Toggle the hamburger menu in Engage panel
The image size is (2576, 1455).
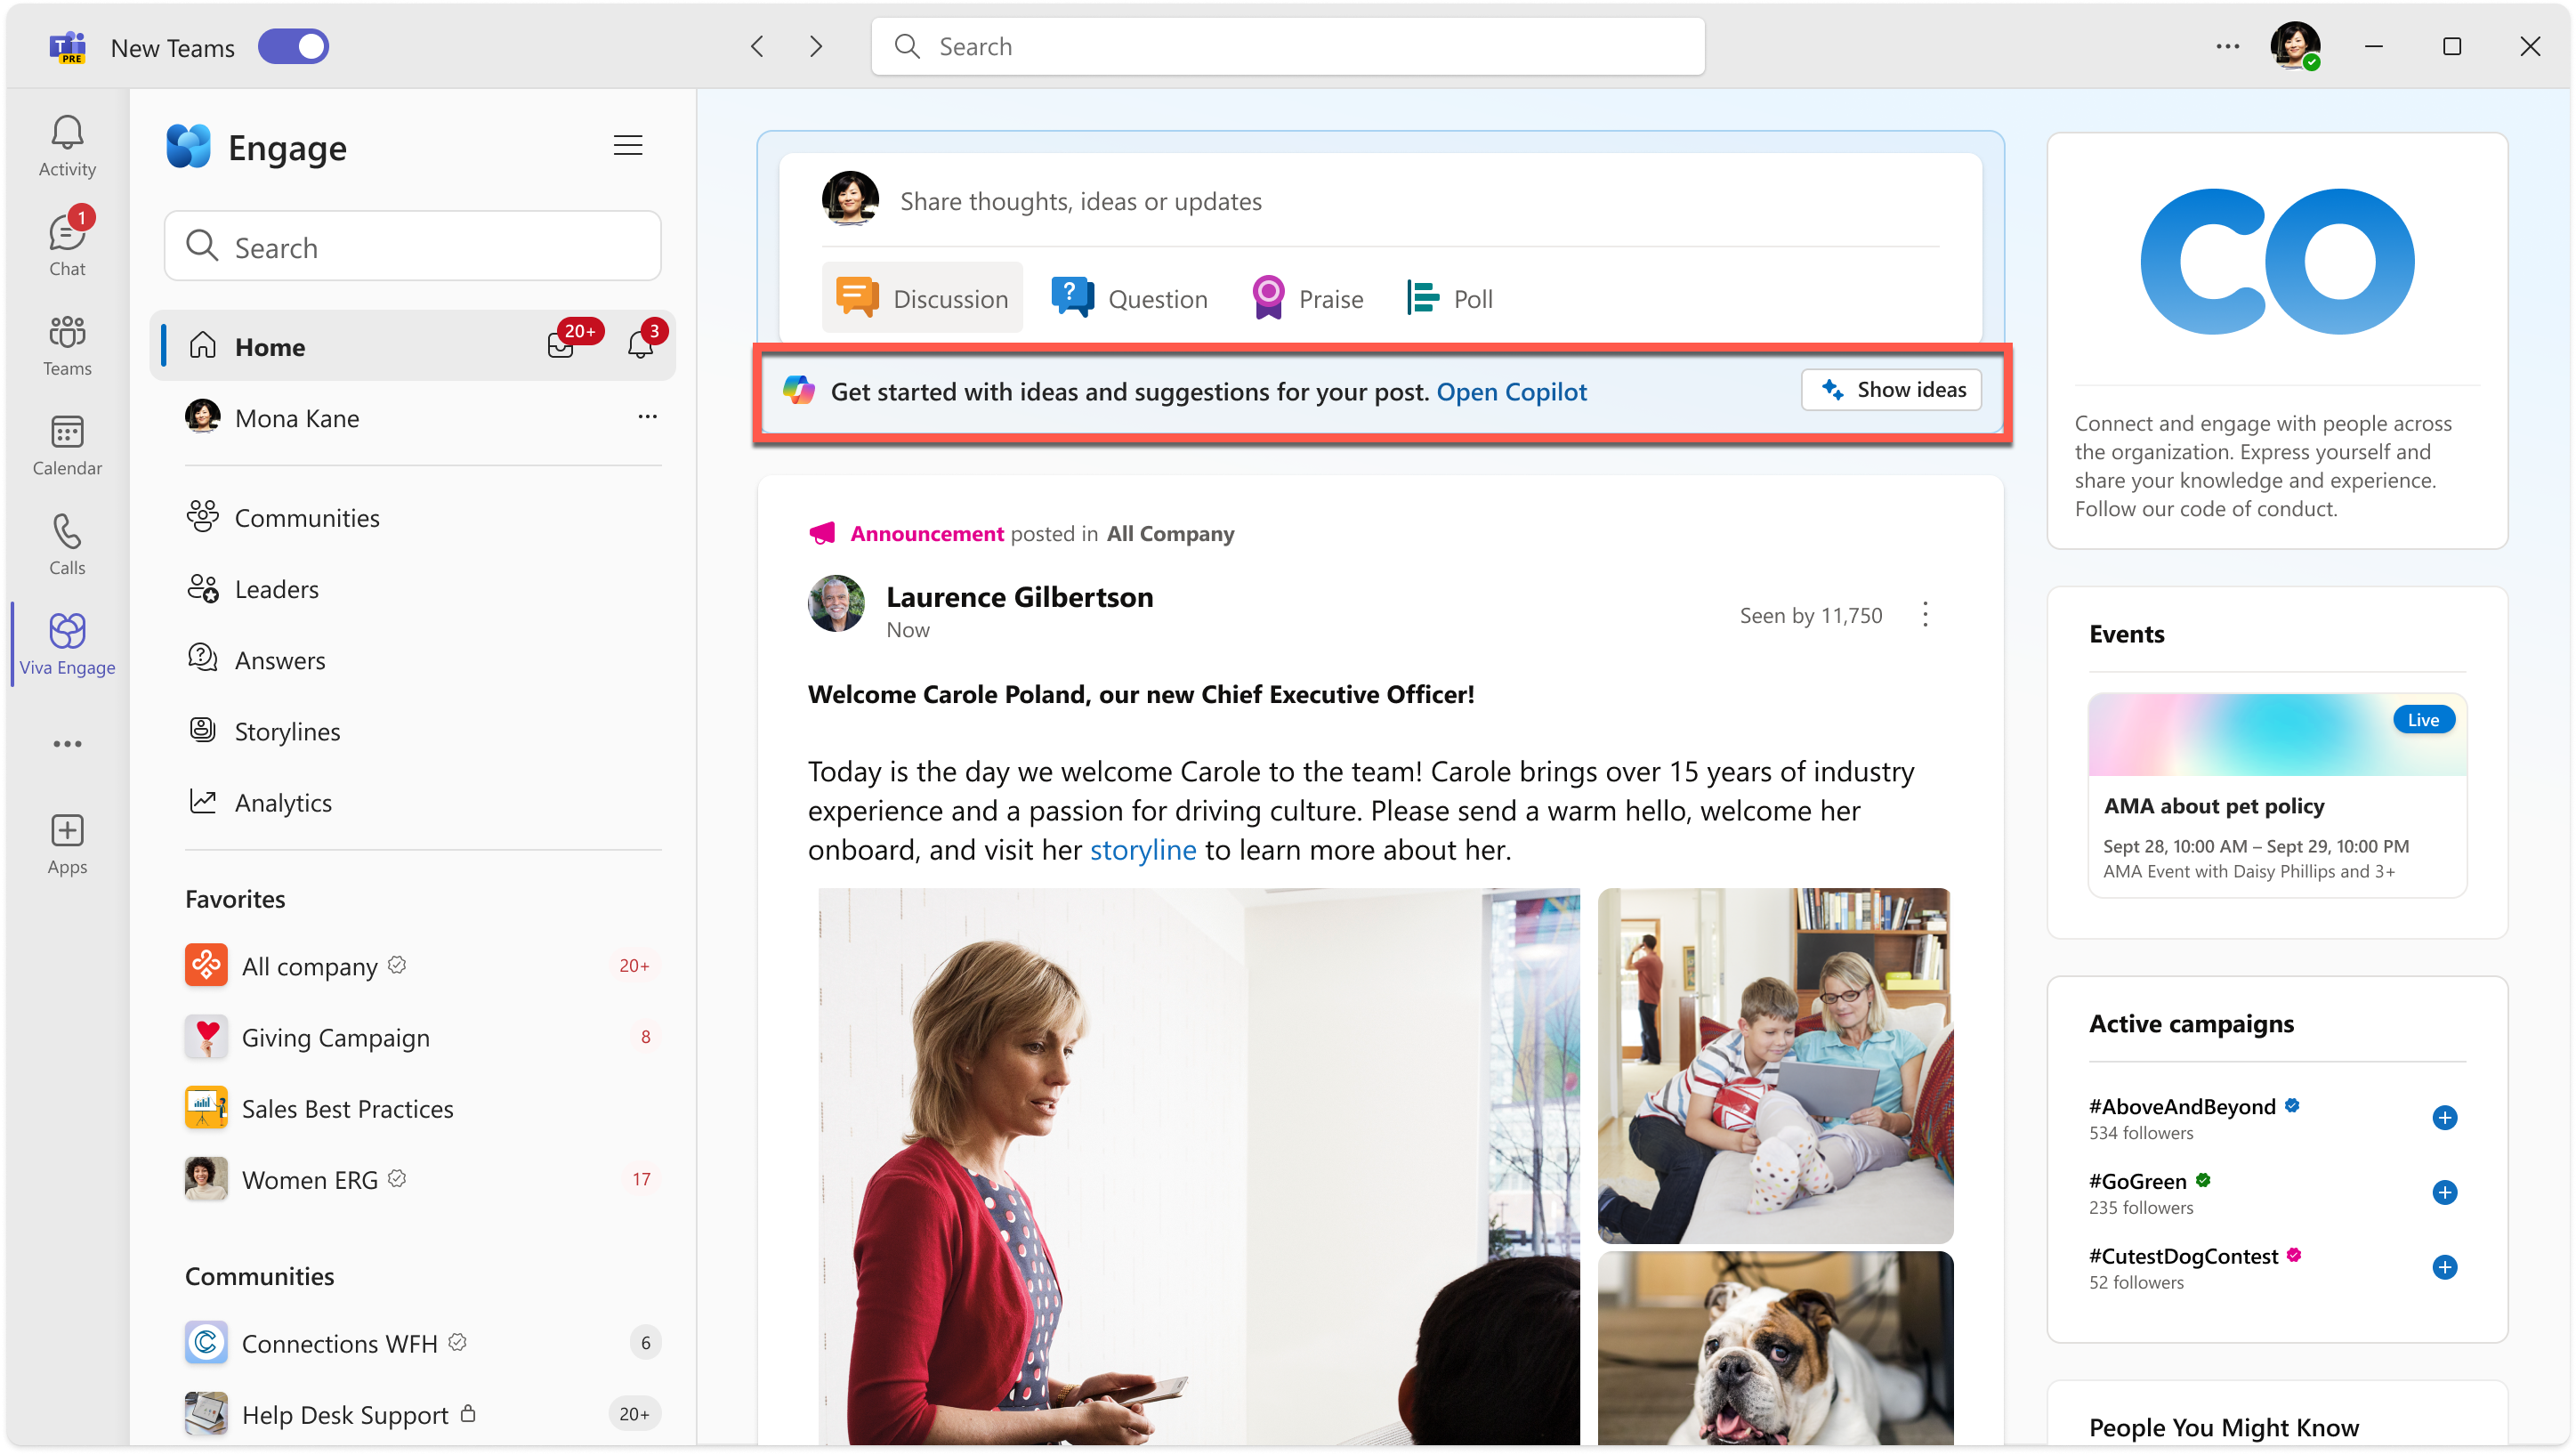tap(628, 145)
